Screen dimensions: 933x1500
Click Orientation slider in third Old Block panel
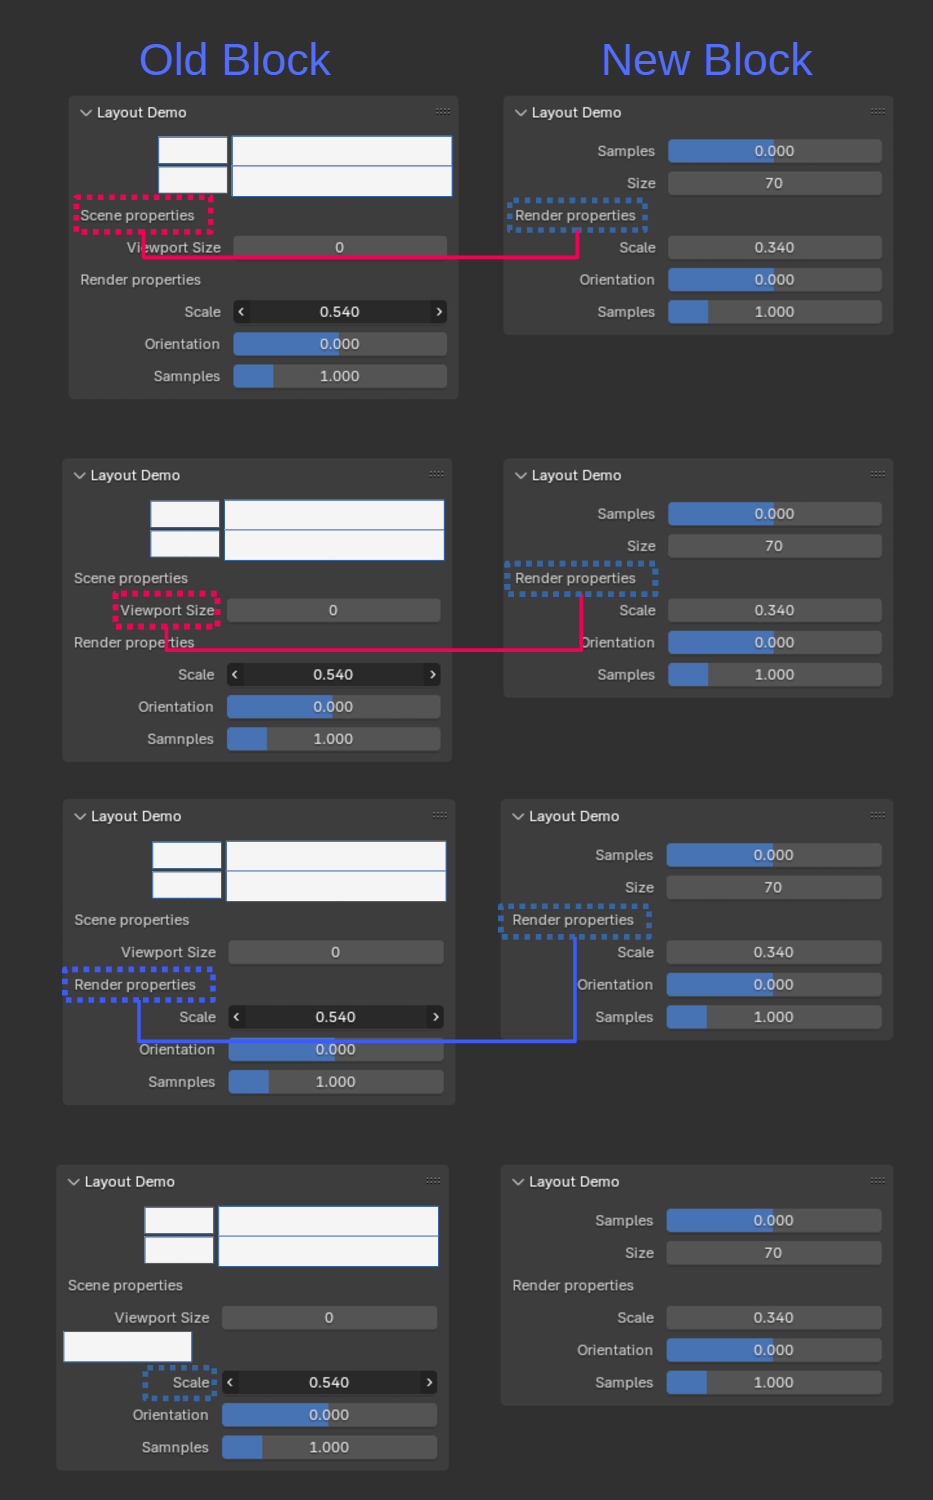coord(336,1050)
